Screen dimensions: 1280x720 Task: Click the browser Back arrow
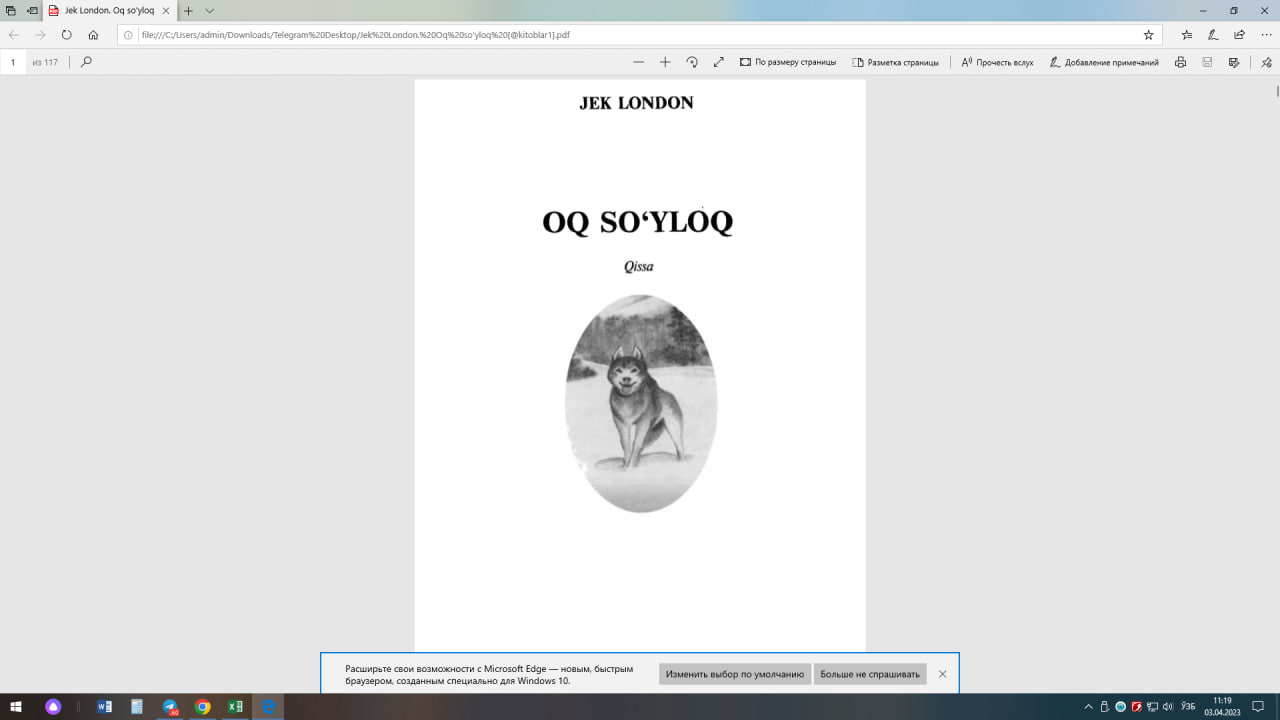(14, 34)
